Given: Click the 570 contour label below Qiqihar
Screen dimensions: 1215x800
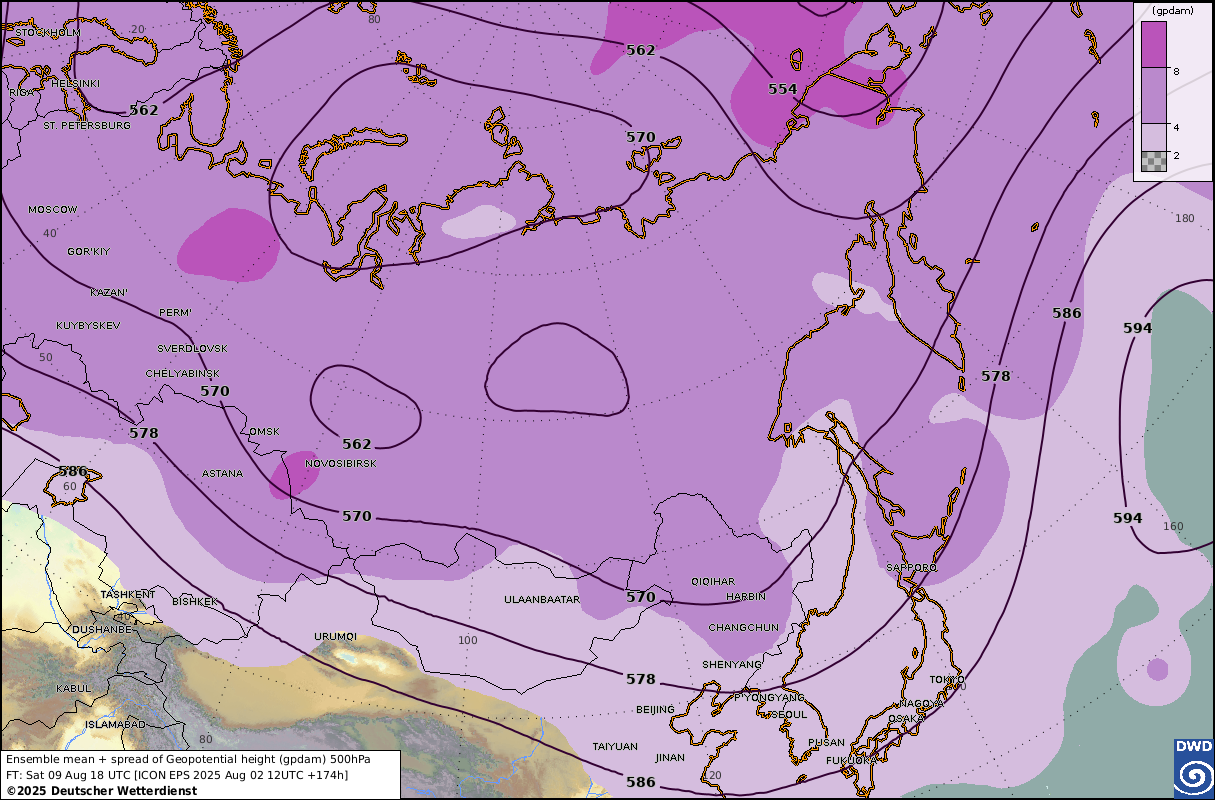Looking at the screenshot, I should (641, 597).
